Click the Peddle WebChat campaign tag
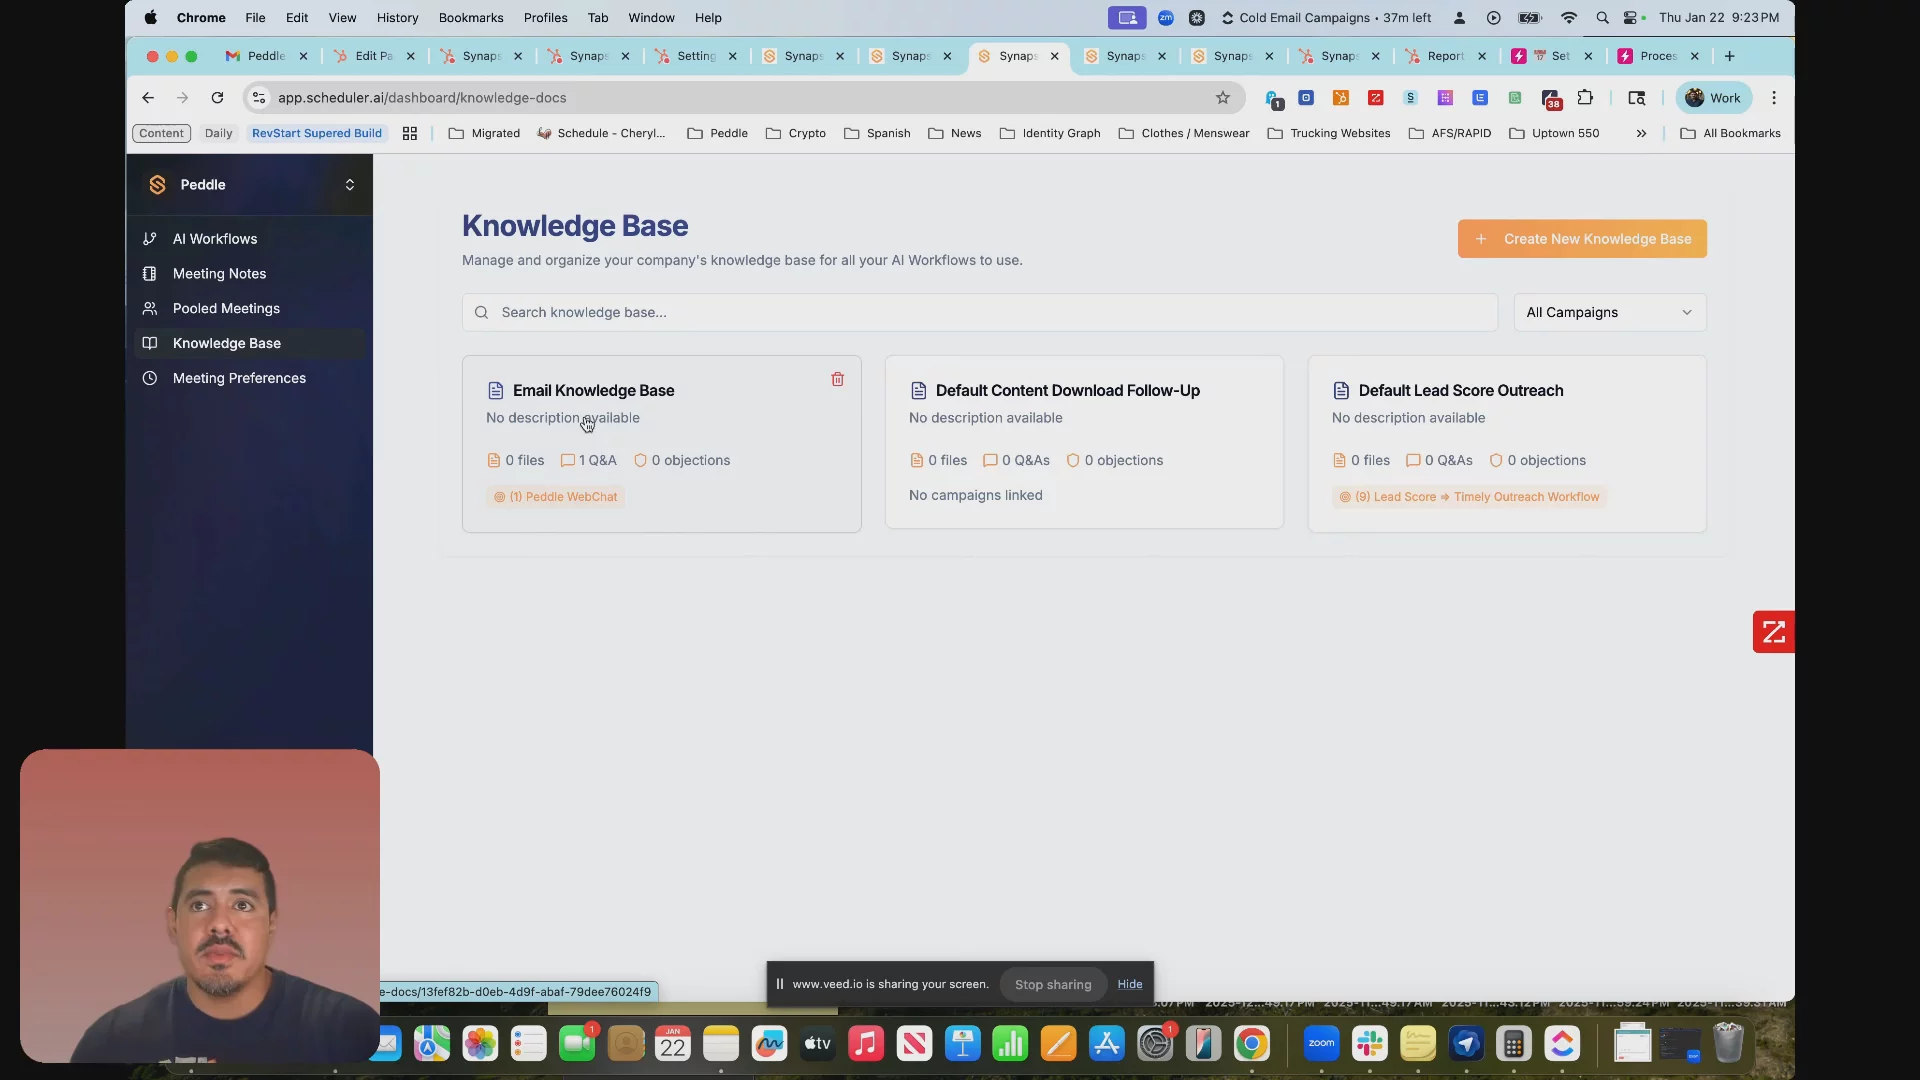 click(x=556, y=497)
